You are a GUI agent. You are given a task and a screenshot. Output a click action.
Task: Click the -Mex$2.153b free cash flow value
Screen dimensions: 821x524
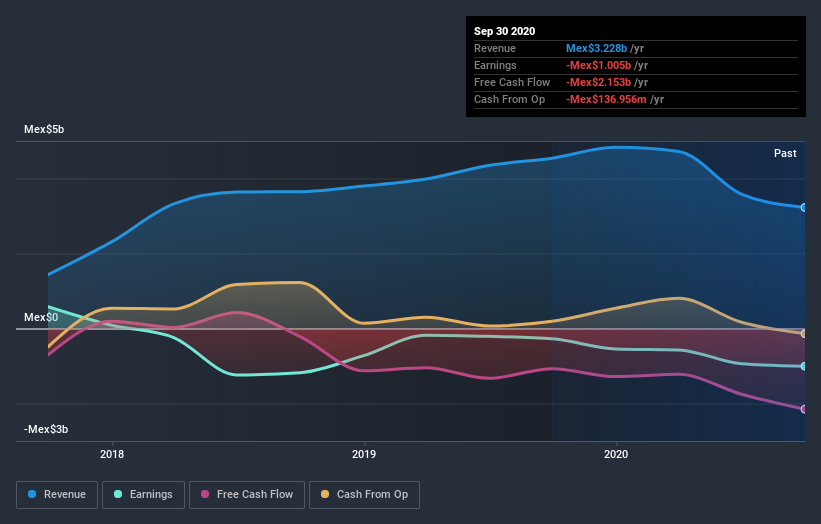598,82
